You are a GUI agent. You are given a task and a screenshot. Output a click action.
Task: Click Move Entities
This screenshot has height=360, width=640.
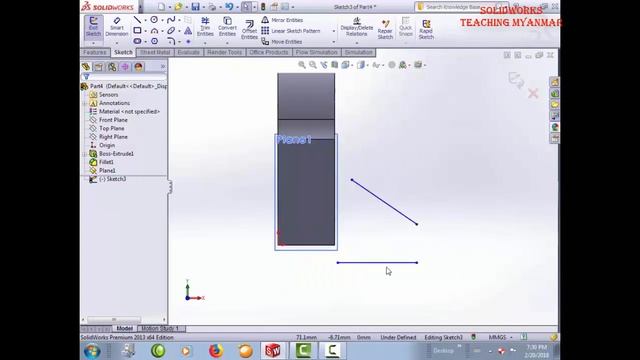[282, 42]
